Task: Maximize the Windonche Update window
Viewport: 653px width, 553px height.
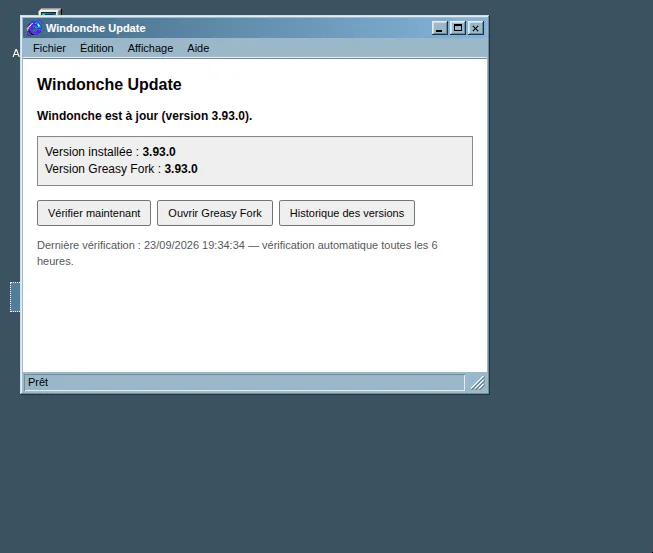Action: point(458,28)
